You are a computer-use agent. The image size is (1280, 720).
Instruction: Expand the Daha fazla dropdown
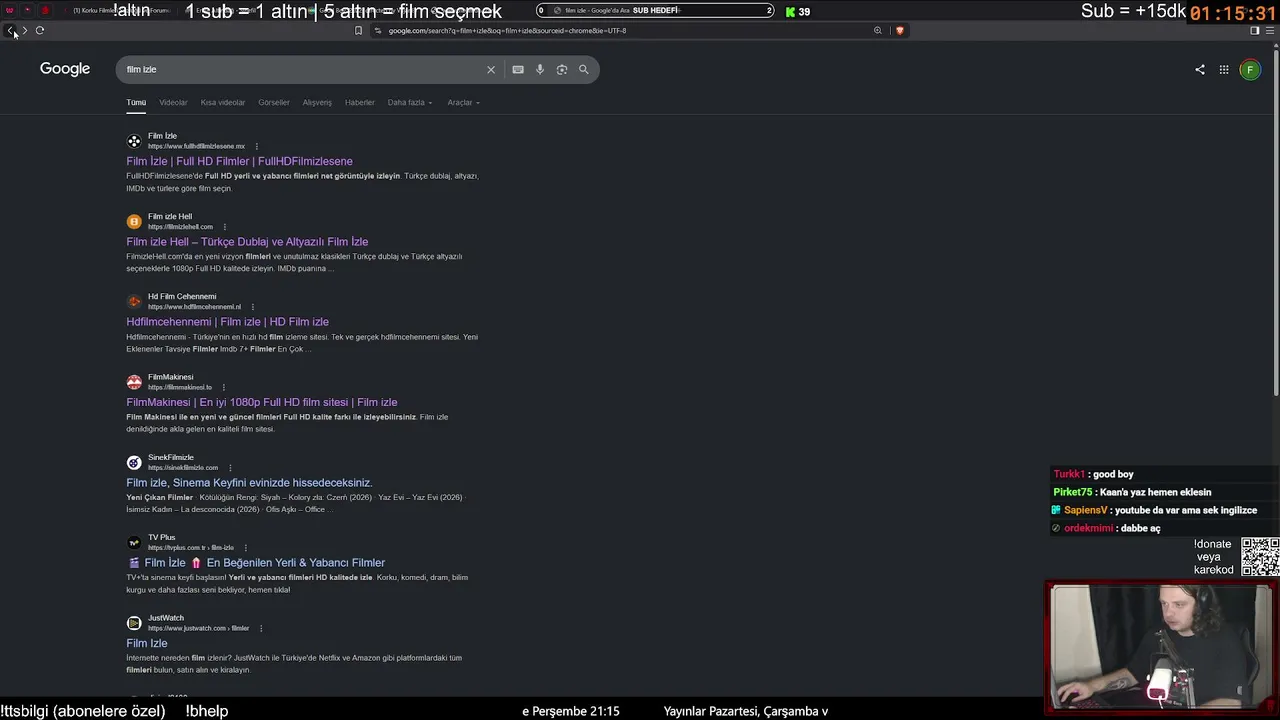[x=410, y=102]
